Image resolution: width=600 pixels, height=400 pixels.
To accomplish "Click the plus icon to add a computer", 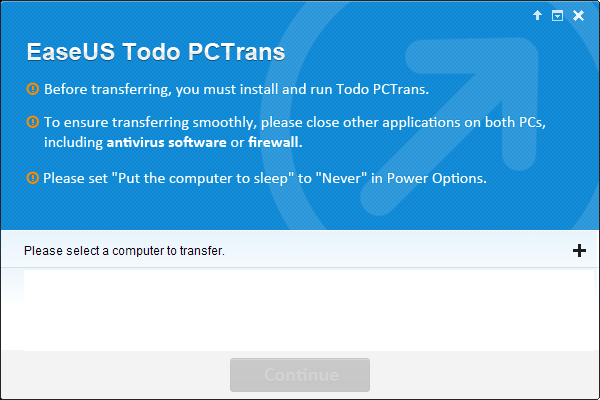I will (x=579, y=250).
